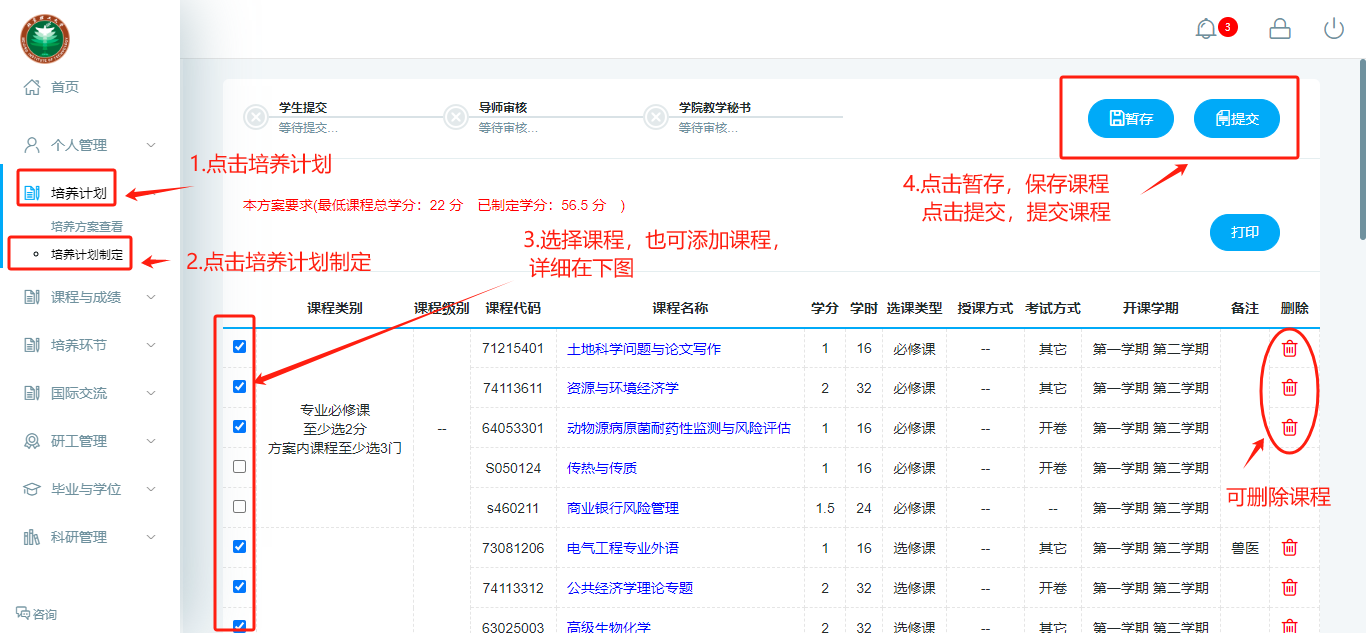Go to 首页 in the sidebar
The height and width of the screenshot is (633, 1366).
64,87
